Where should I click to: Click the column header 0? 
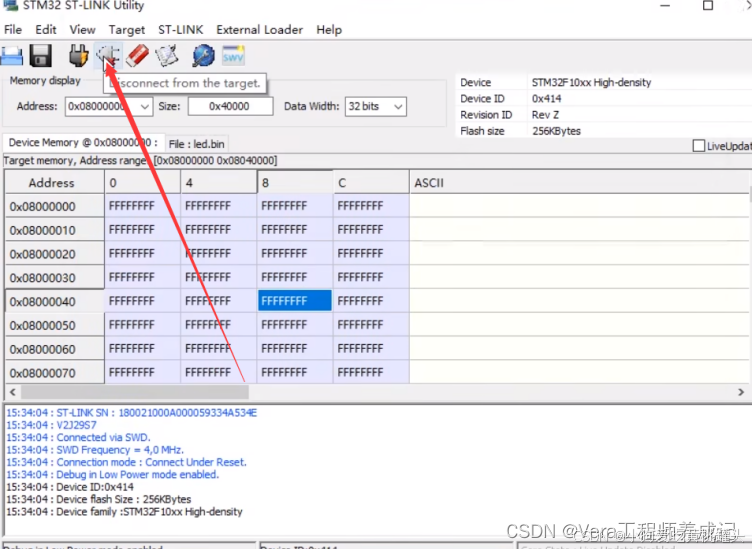pos(142,183)
